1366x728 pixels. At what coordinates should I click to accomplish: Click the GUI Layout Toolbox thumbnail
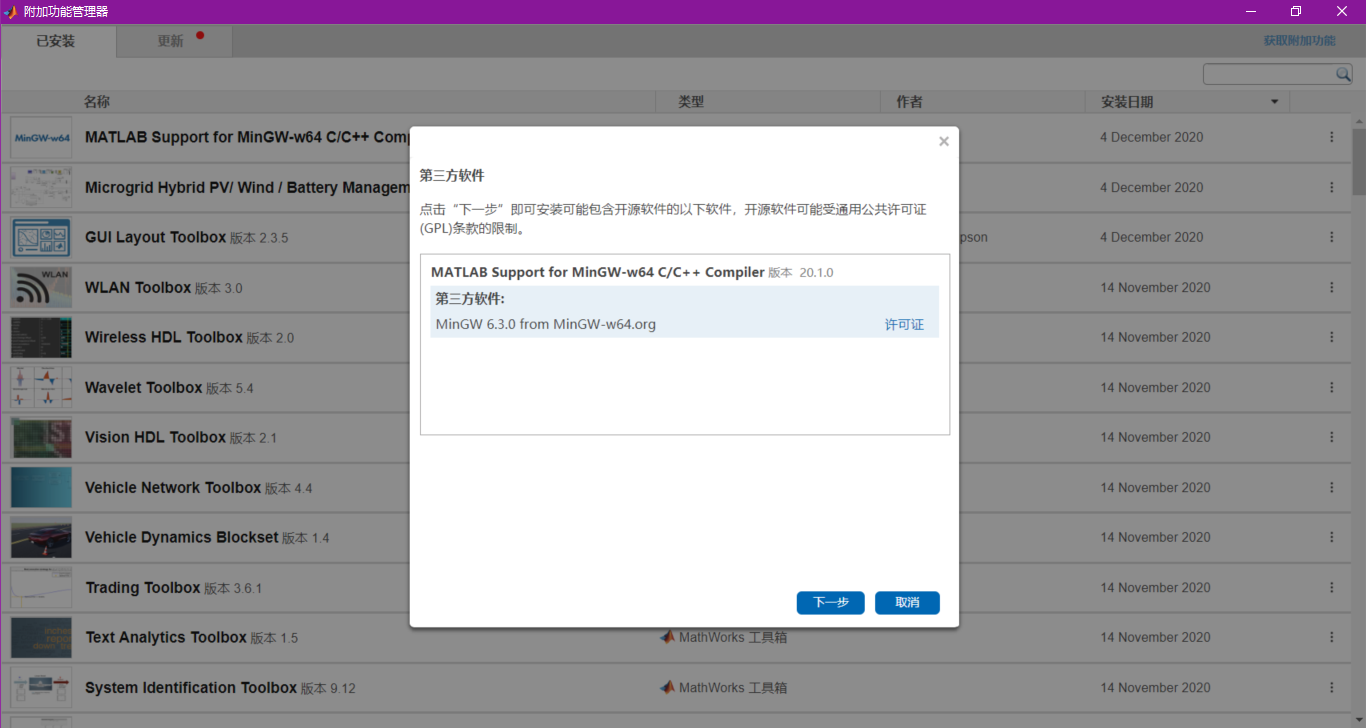(x=41, y=237)
